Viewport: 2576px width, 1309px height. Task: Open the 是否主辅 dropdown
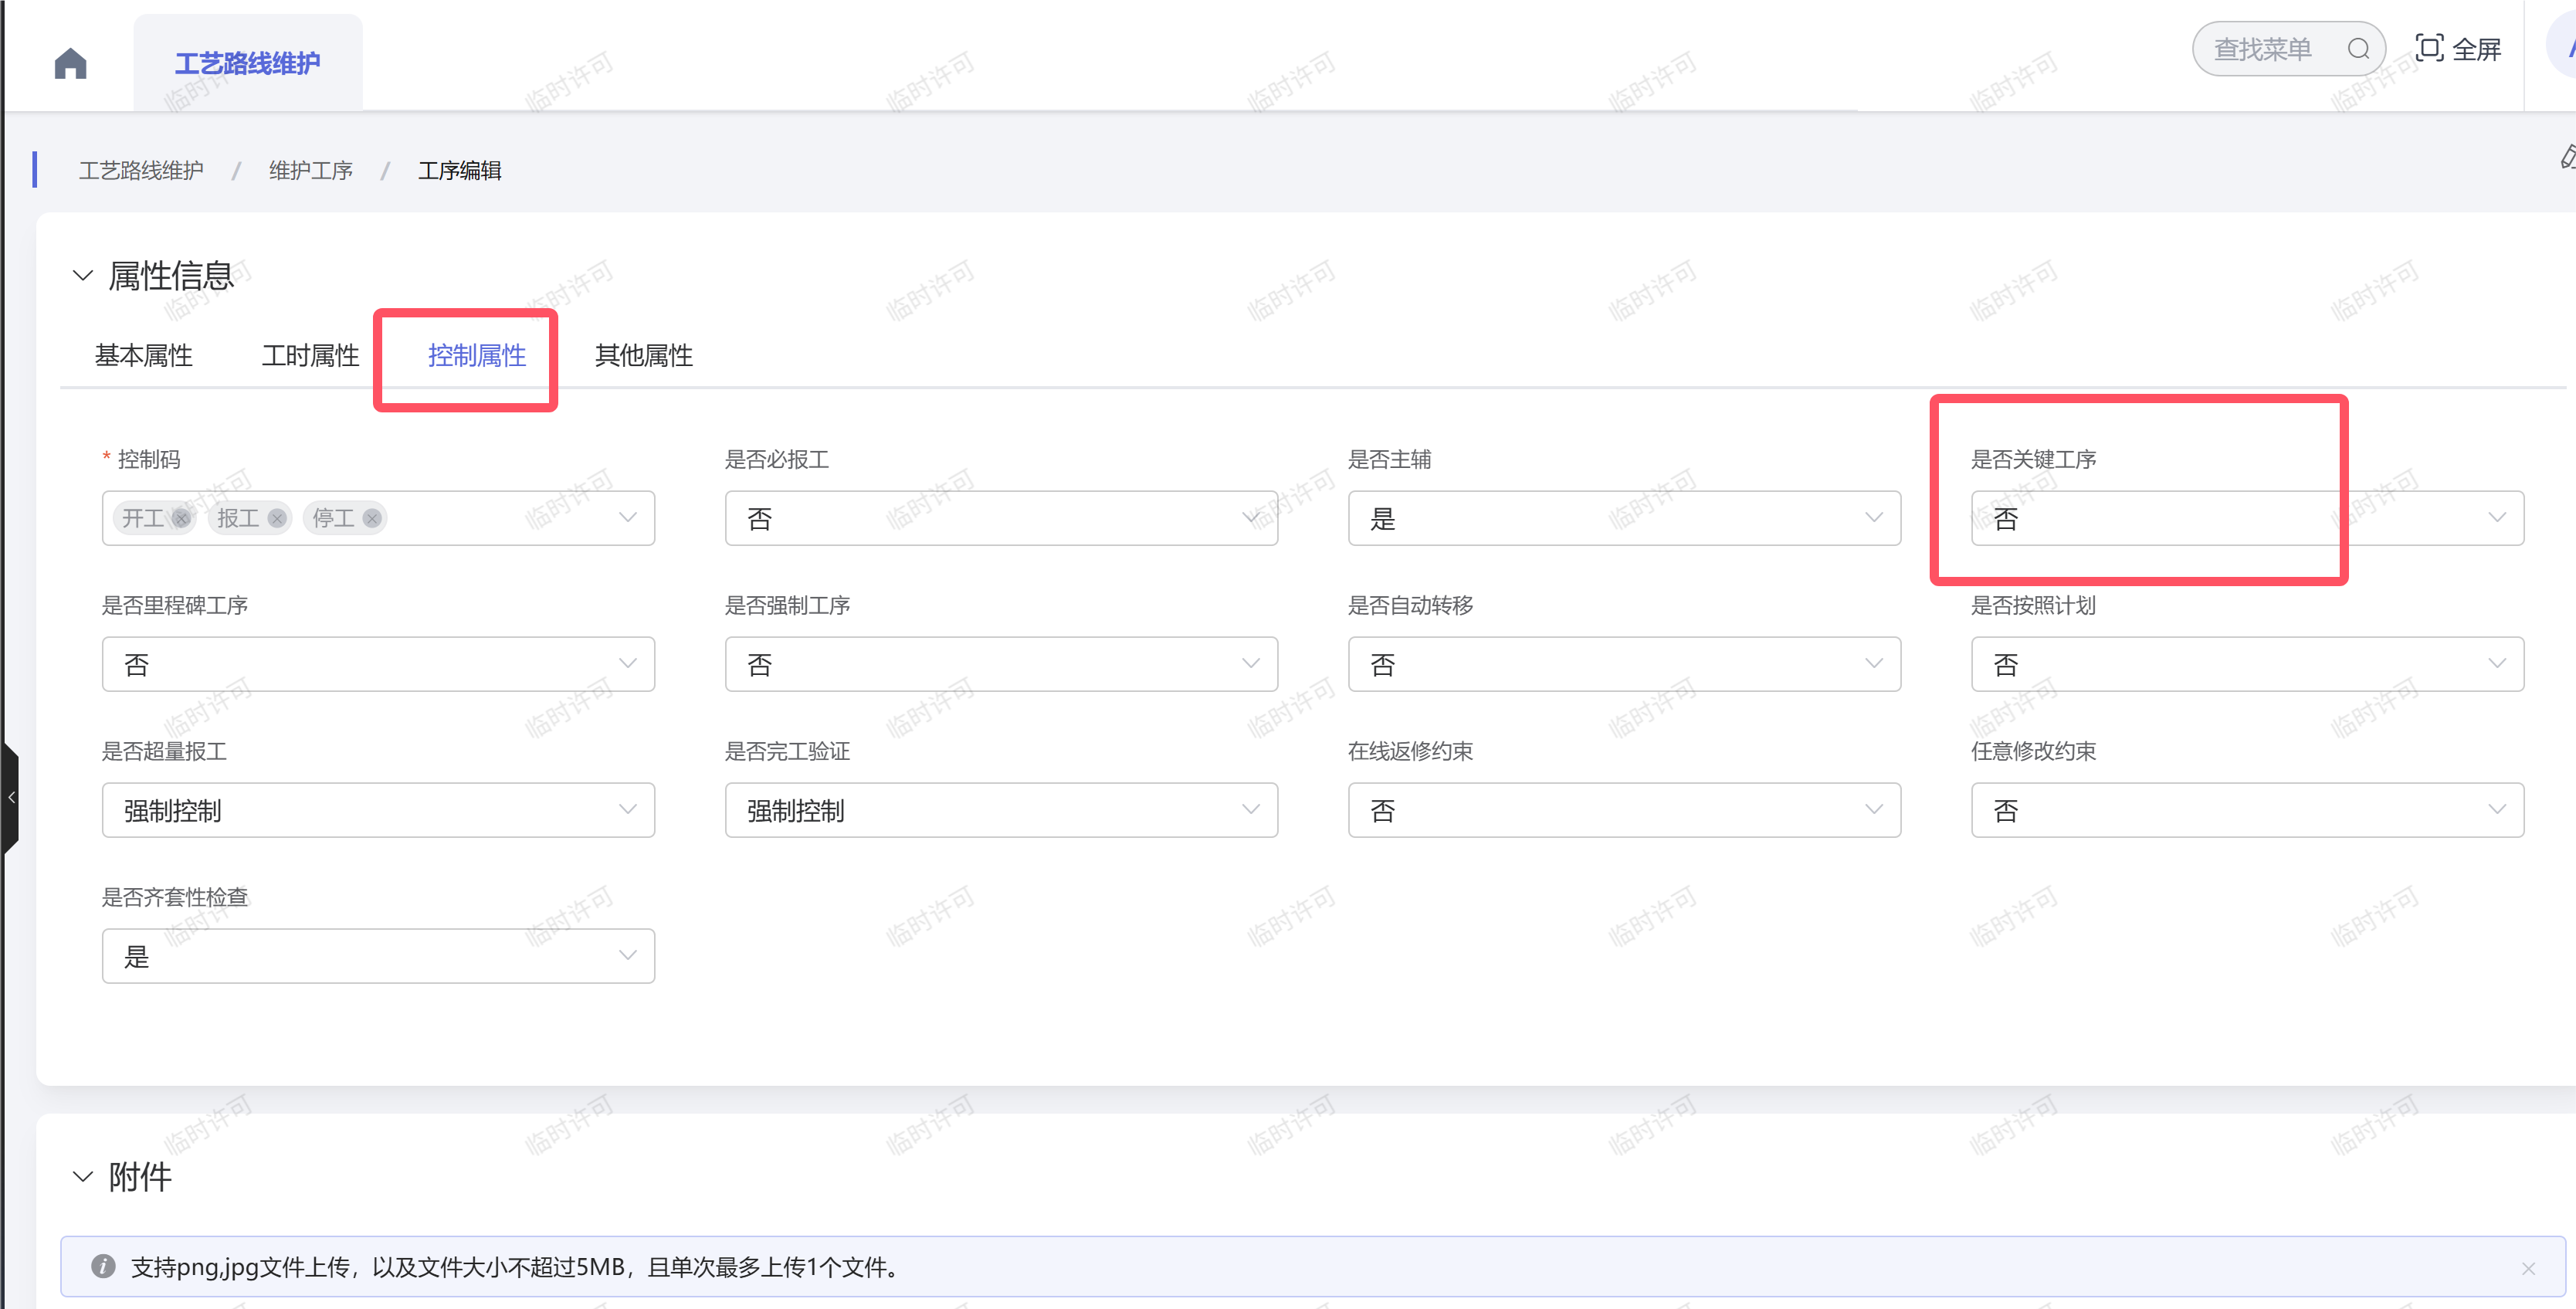pos(1623,518)
